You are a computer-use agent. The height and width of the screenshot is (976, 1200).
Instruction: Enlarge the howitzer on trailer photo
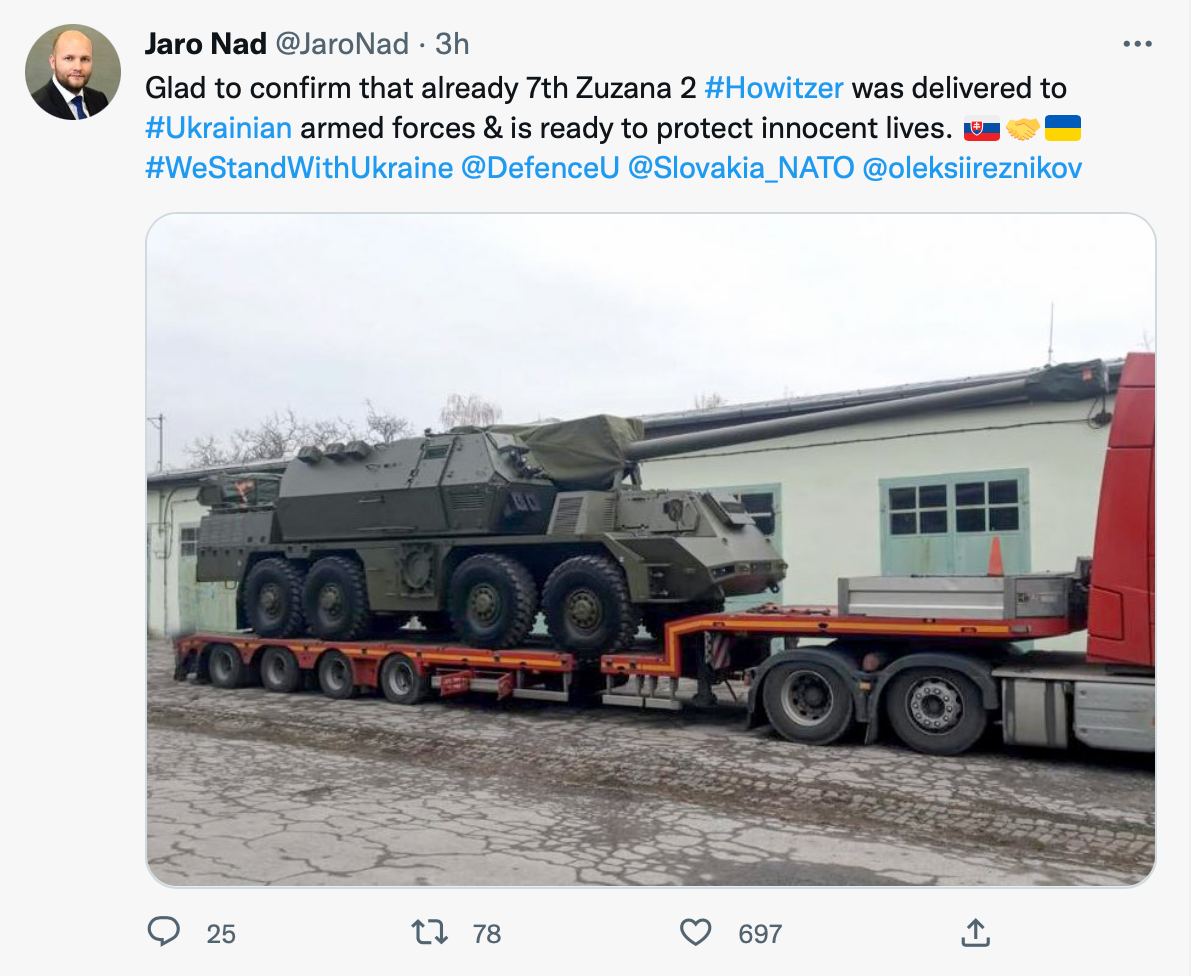coord(650,550)
